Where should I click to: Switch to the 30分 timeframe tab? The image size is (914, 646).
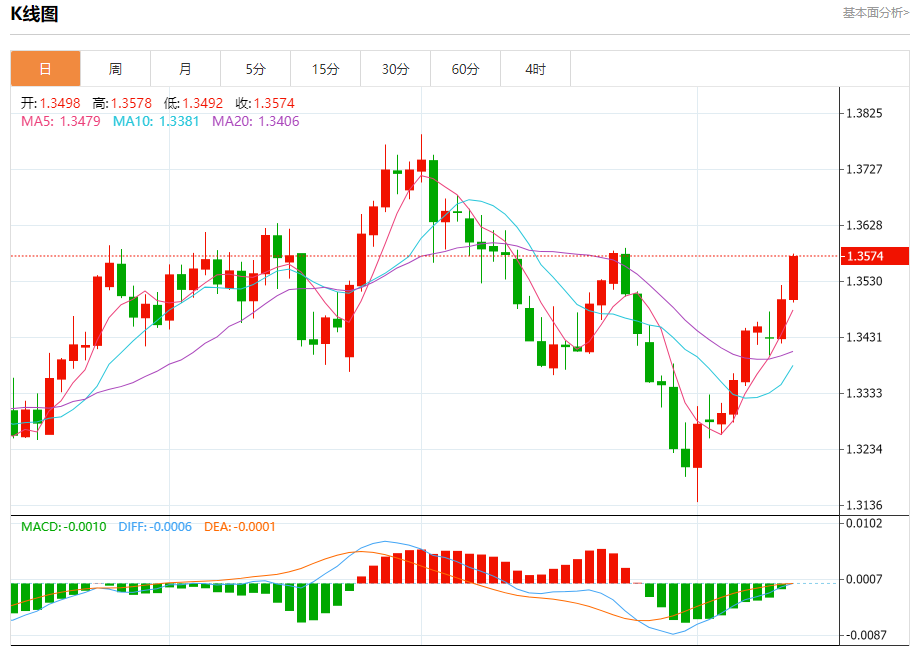click(x=395, y=69)
